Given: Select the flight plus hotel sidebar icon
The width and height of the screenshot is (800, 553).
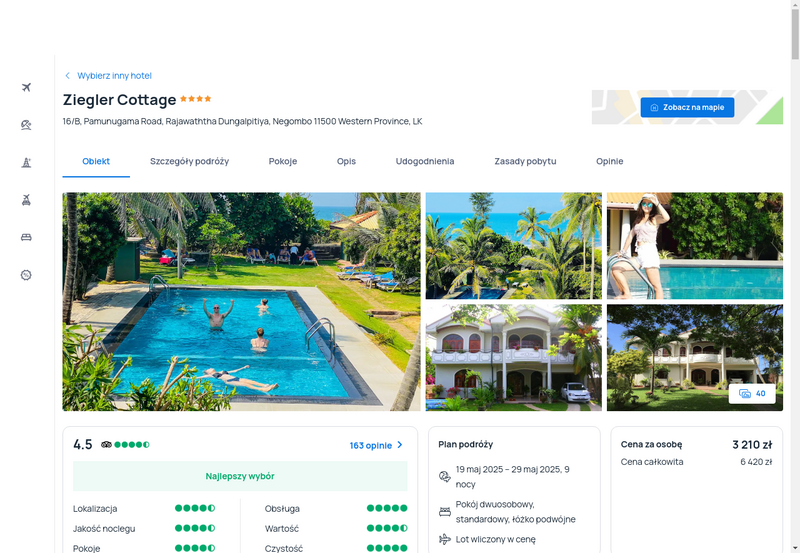Looking at the screenshot, I should tap(27, 200).
